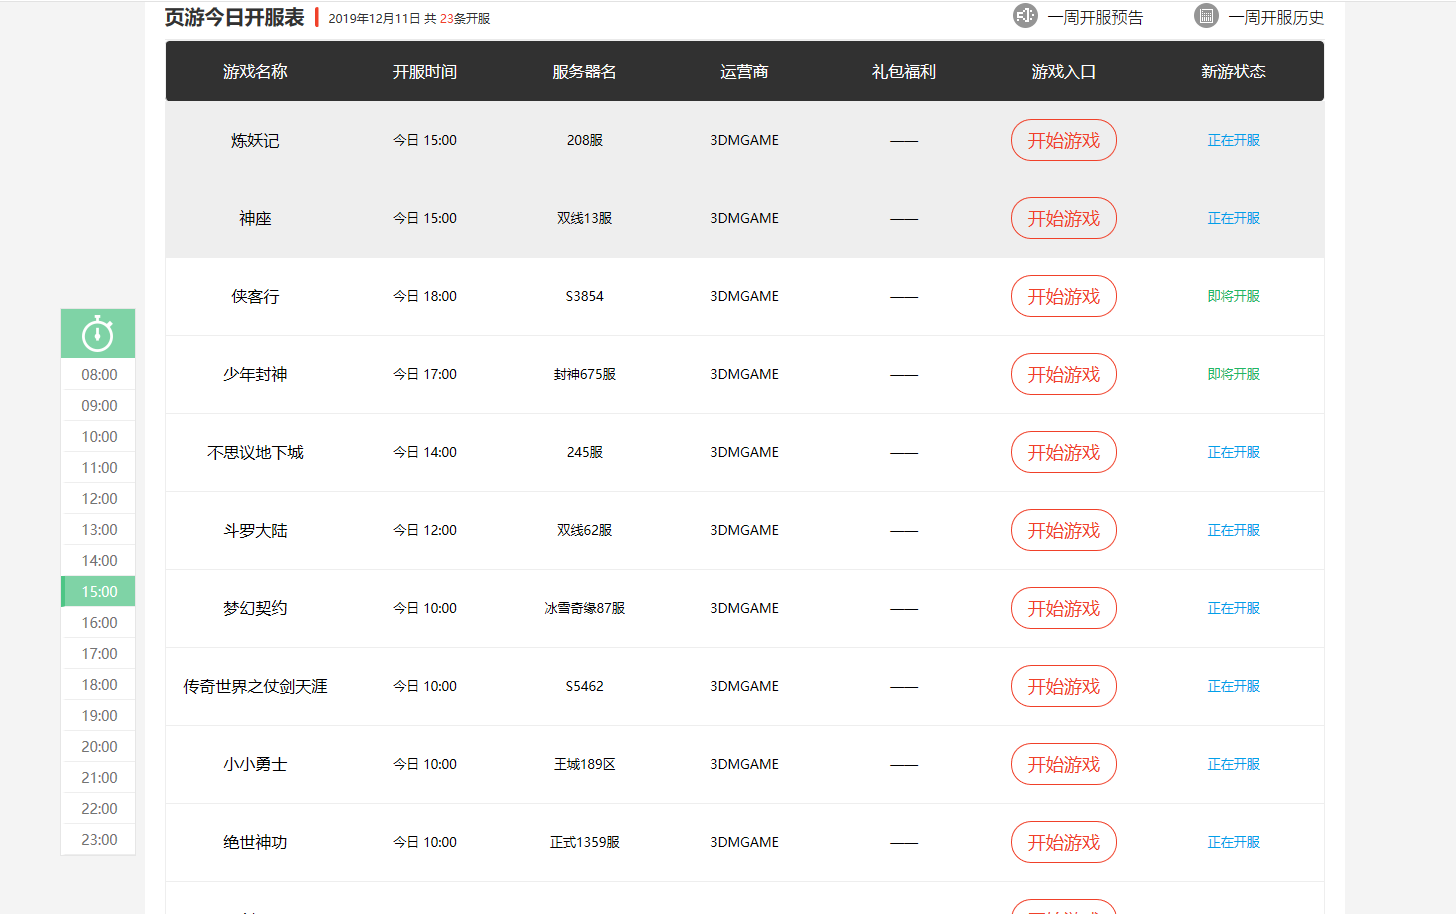This screenshot has width=1456, height=914.
Task: Click 今日 14:00 time in 不思议地下城 row
Action: [x=425, y=452]
